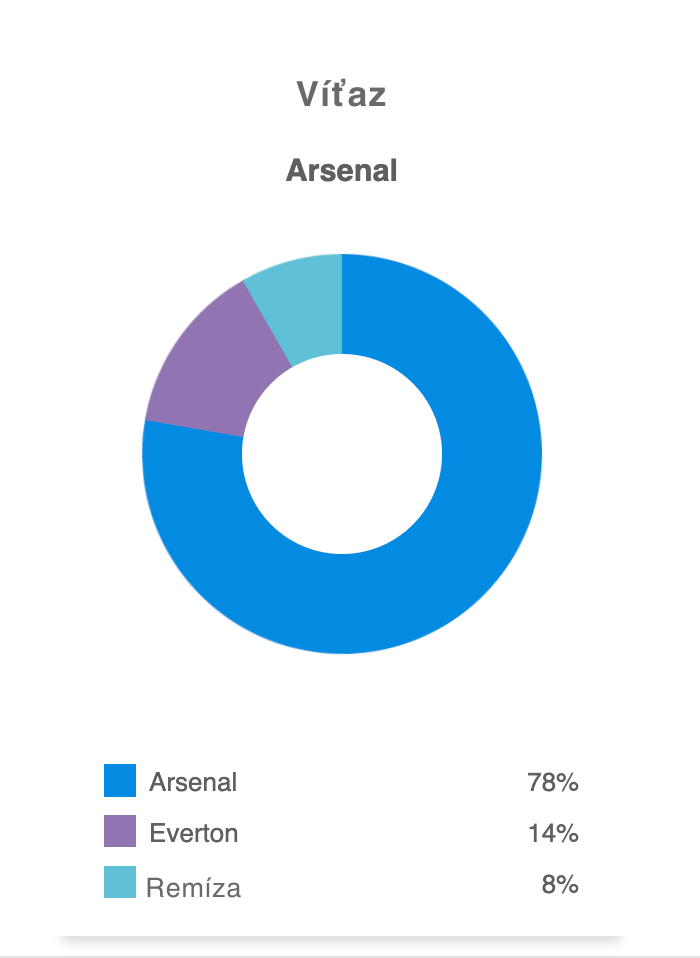Click the white center of the donut chart

coord(342,454)
